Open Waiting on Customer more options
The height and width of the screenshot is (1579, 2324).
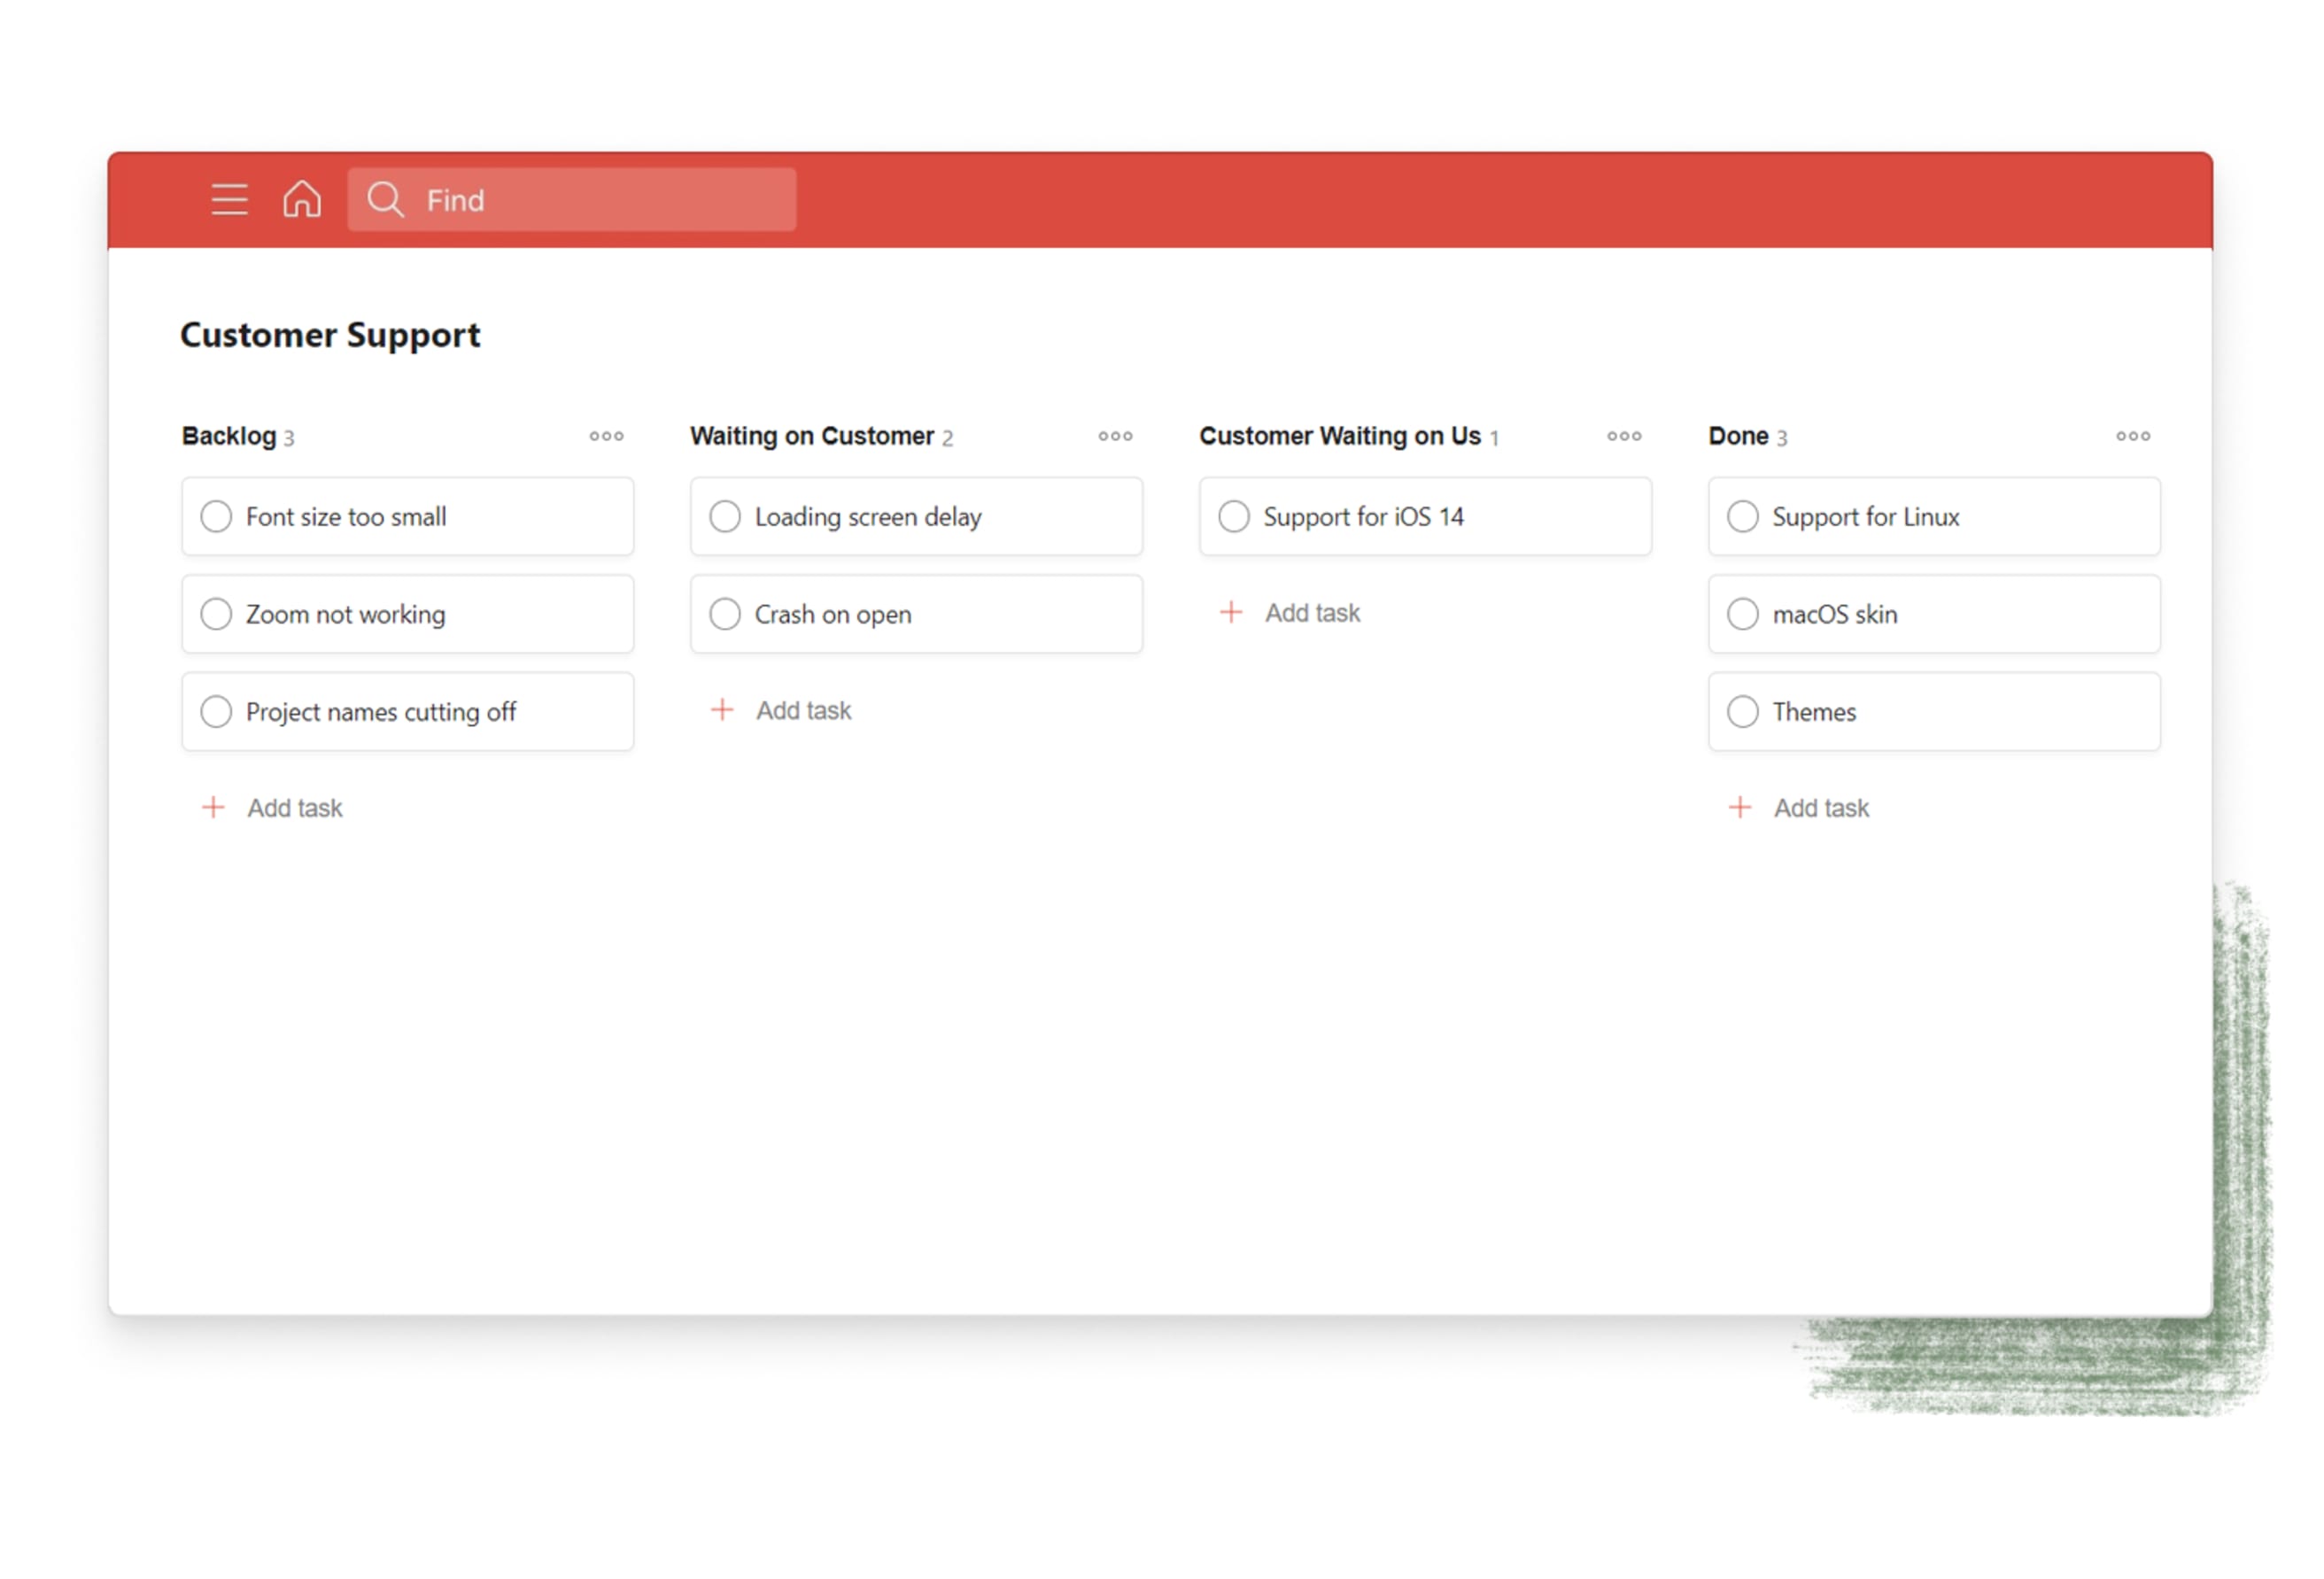tap(1115, 436)
